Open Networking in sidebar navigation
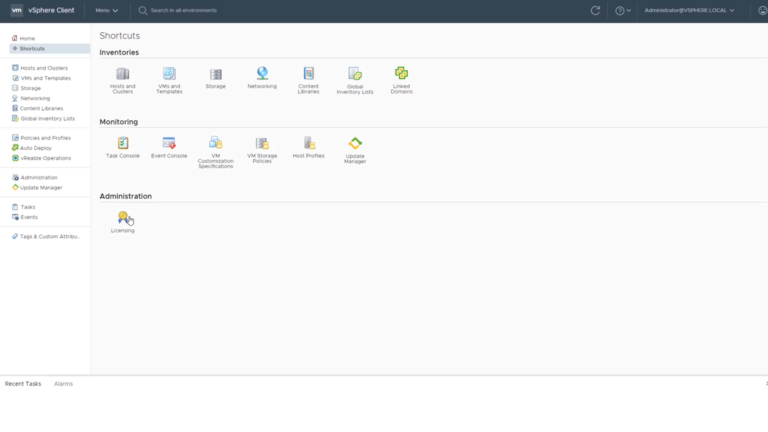The height and width of the screenshot is (432, 768). [31, 98]
